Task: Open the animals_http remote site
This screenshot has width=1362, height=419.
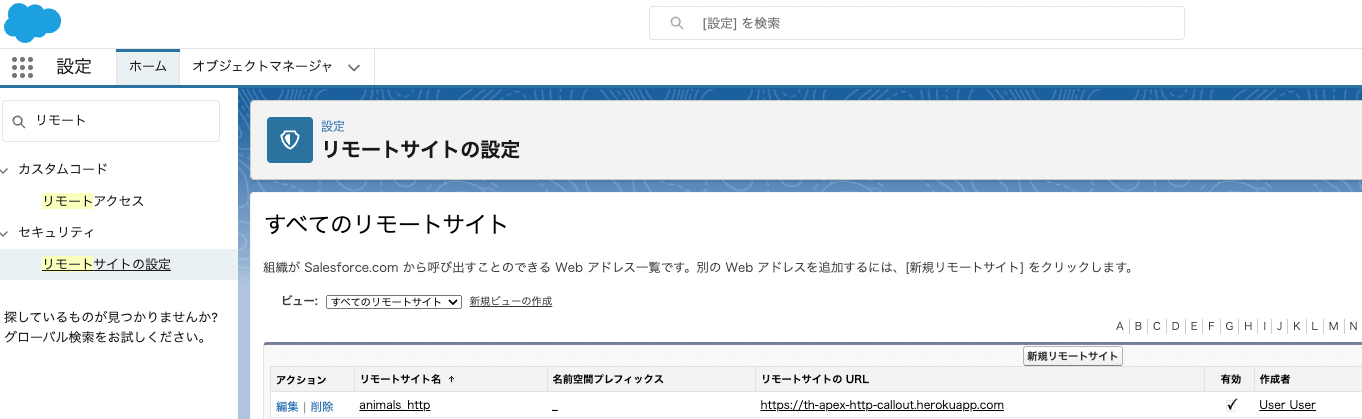Action: pos(394,405)
